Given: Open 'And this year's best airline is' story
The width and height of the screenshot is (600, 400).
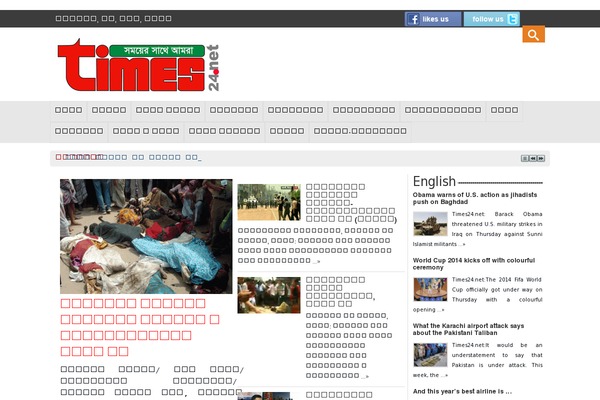Looking at the screenshot, I should [x=462, y=392].
